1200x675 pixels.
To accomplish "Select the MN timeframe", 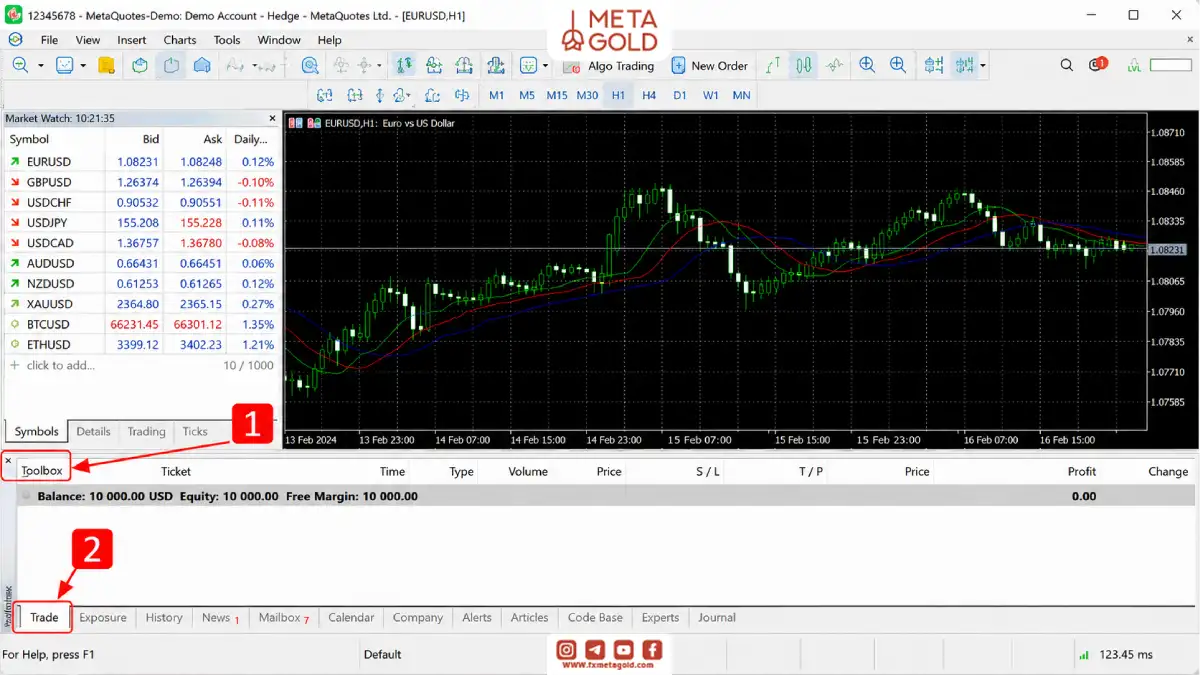I will (741, 96).
